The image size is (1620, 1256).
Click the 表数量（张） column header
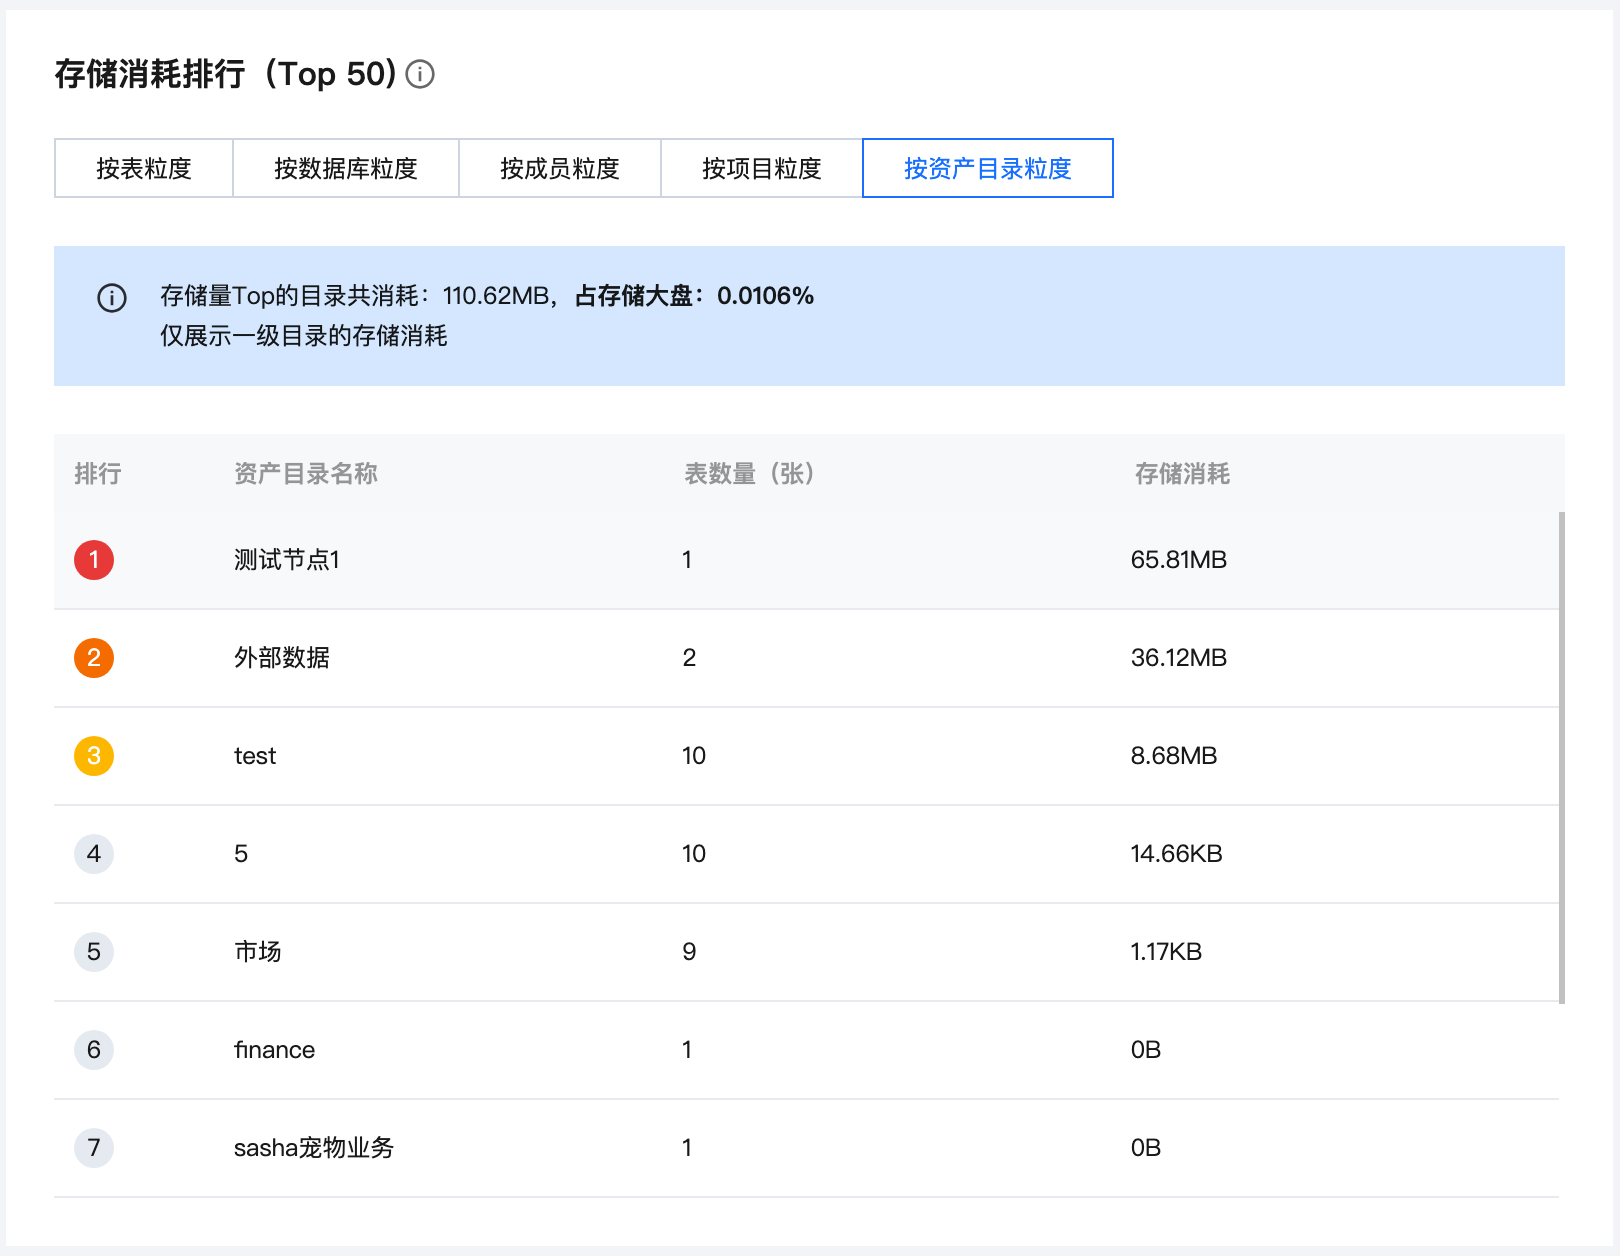(x=750, y=474)
